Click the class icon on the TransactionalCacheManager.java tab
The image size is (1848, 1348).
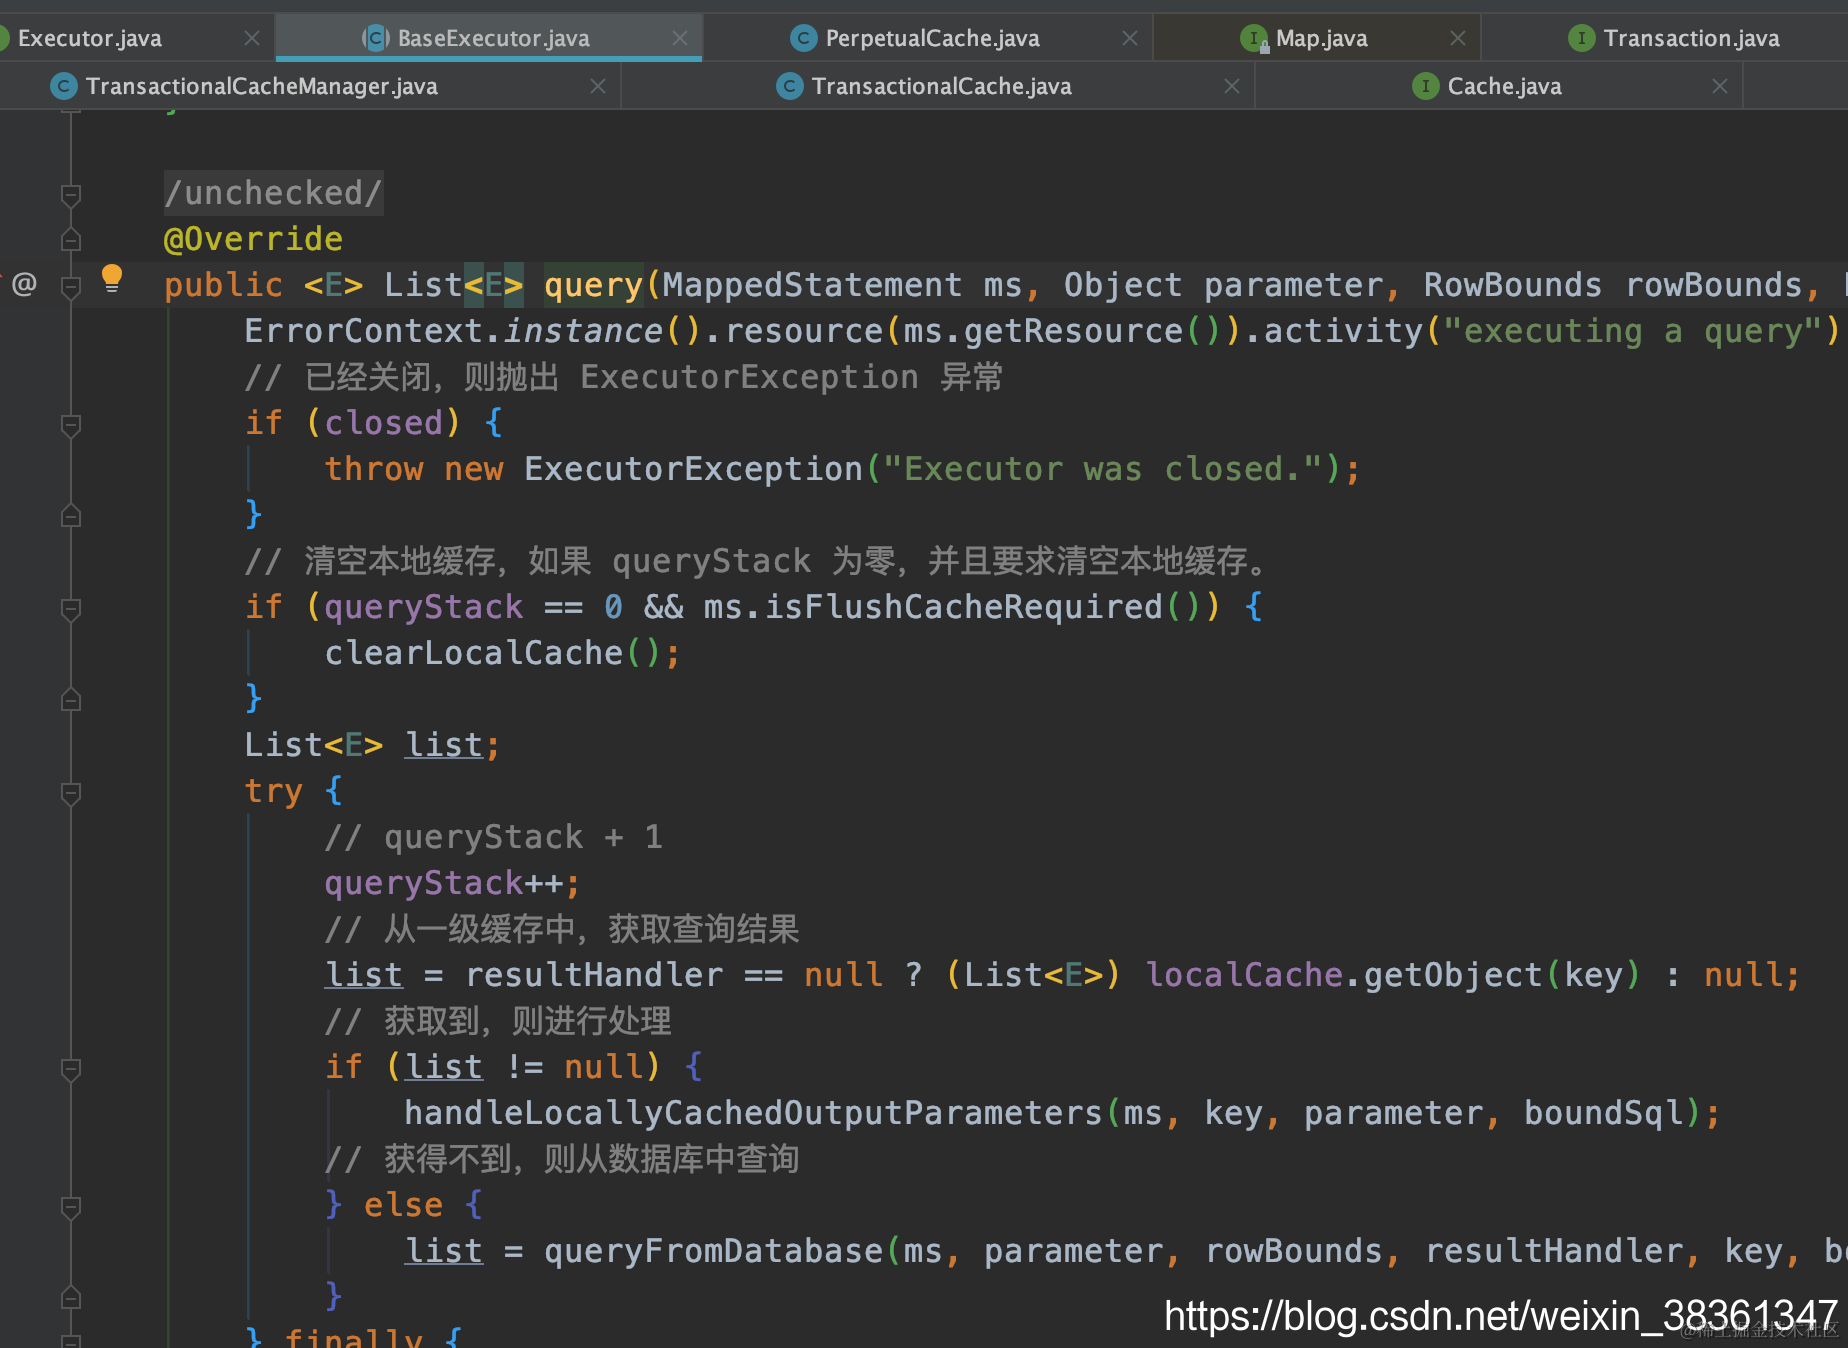coord(63,86)
